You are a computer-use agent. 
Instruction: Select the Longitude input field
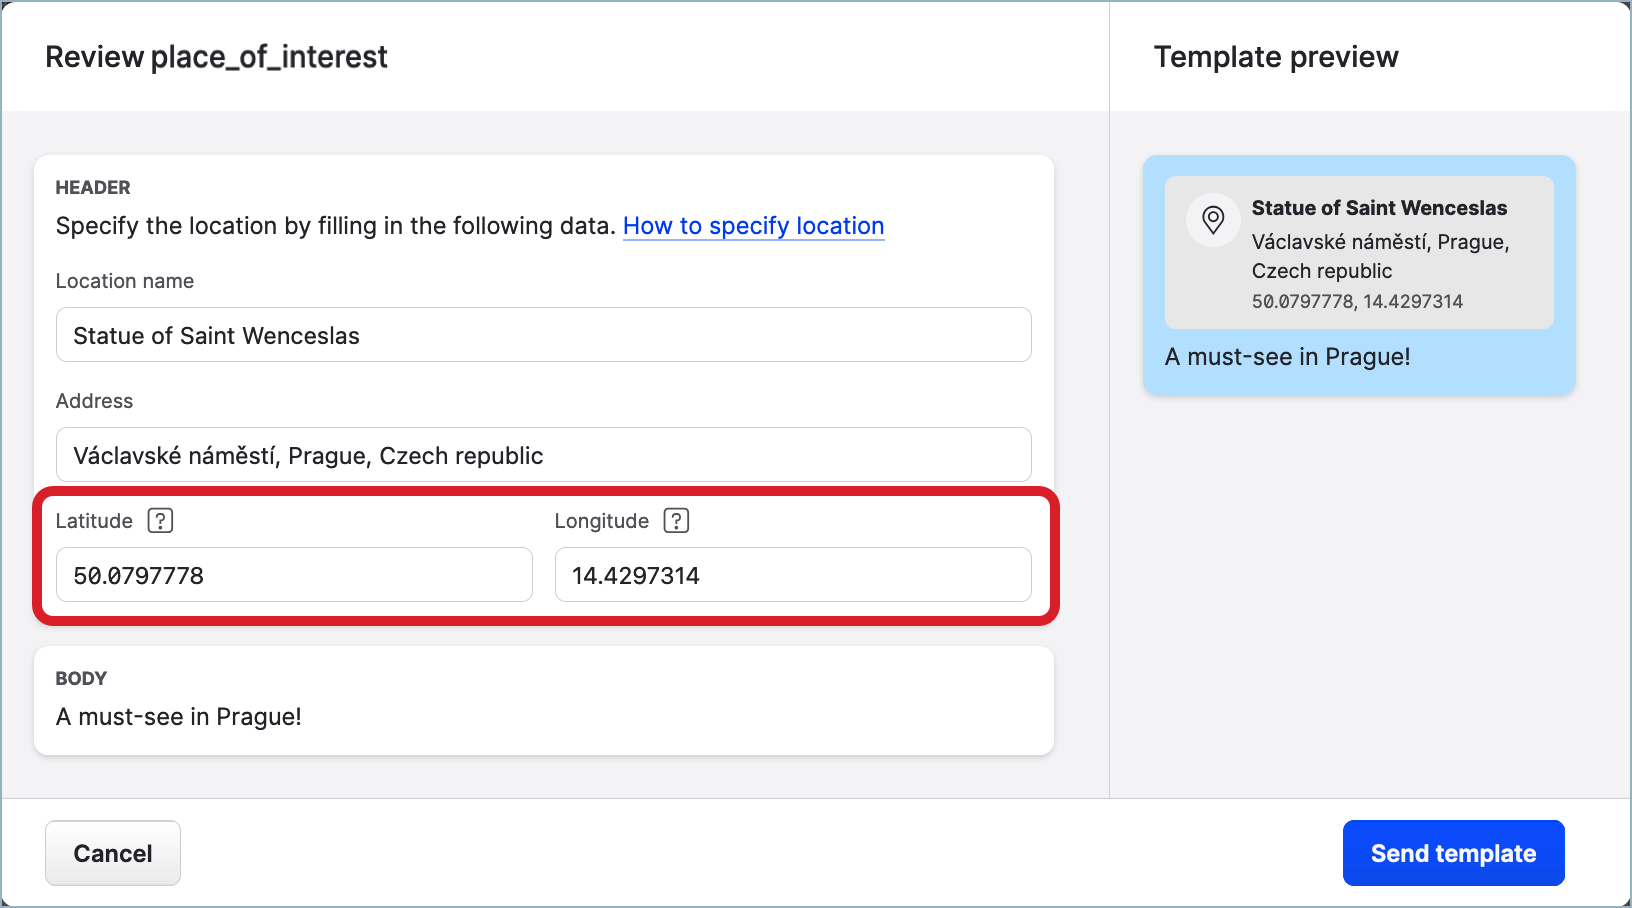click(x=792, y=575)
